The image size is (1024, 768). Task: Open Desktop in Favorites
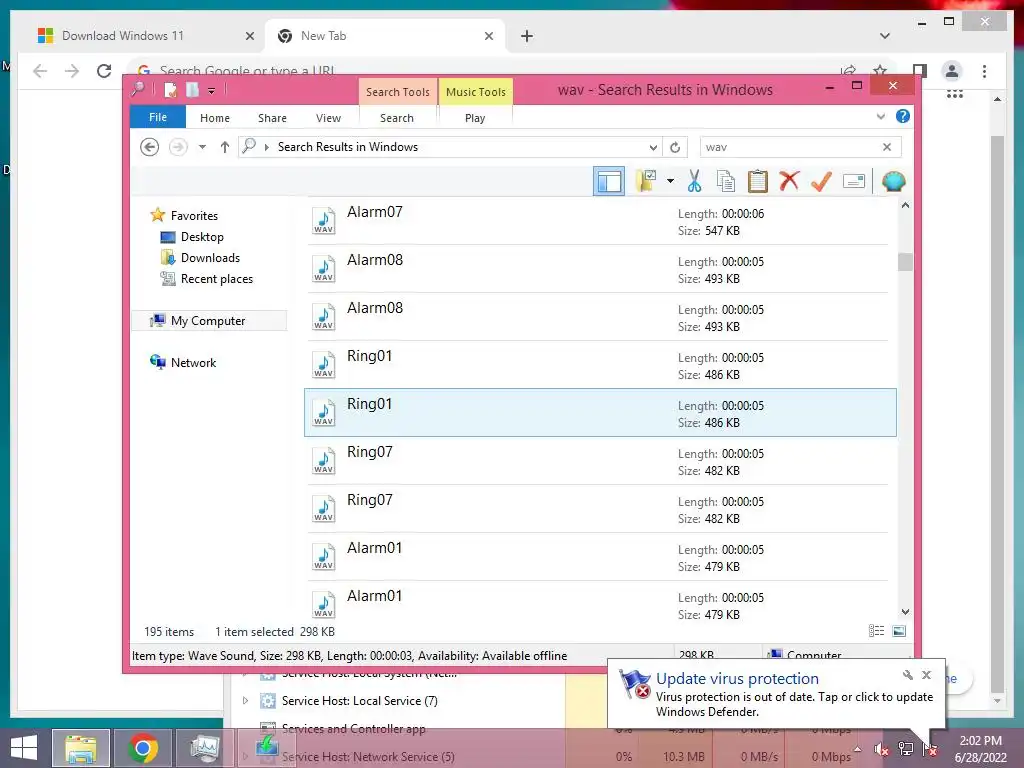(202, 236)
